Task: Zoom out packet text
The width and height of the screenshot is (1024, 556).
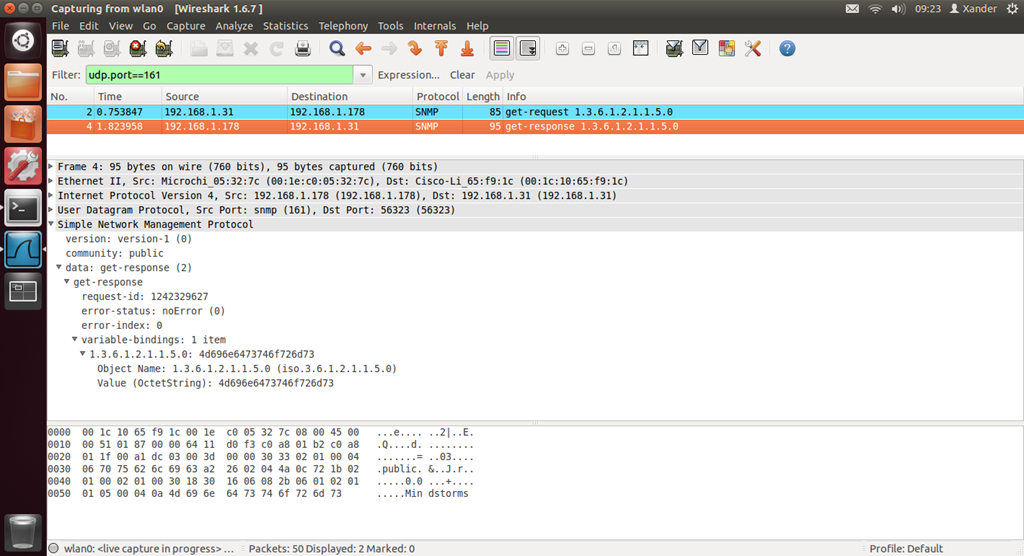Action: point(588,48)
